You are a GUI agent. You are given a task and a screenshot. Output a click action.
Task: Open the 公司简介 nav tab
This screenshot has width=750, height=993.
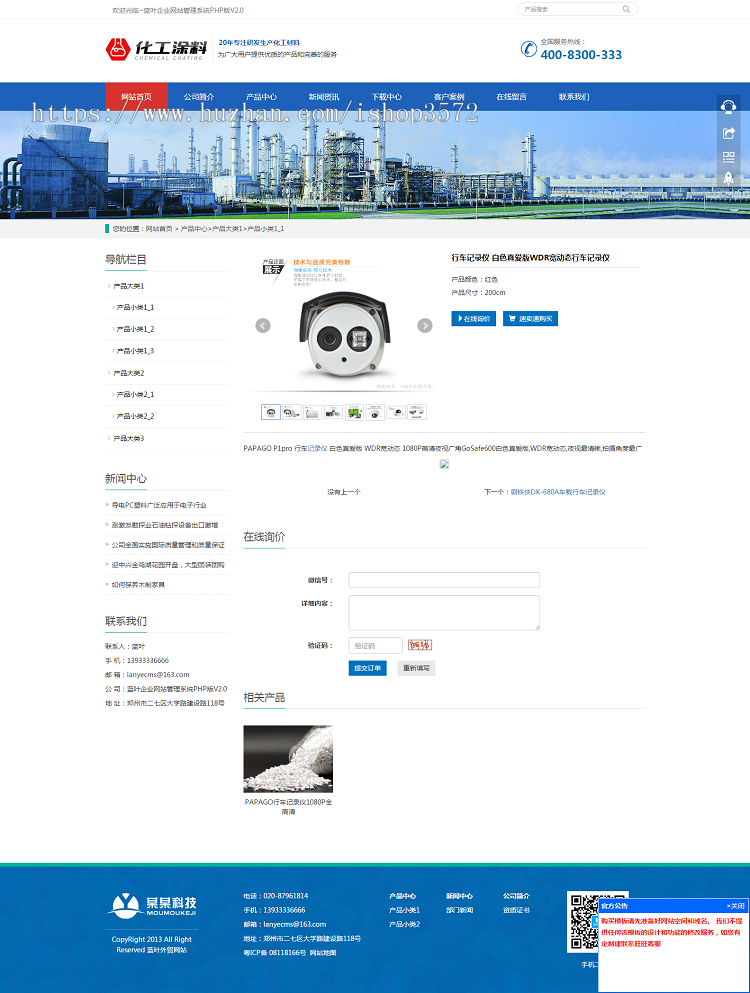pos(199,97)
